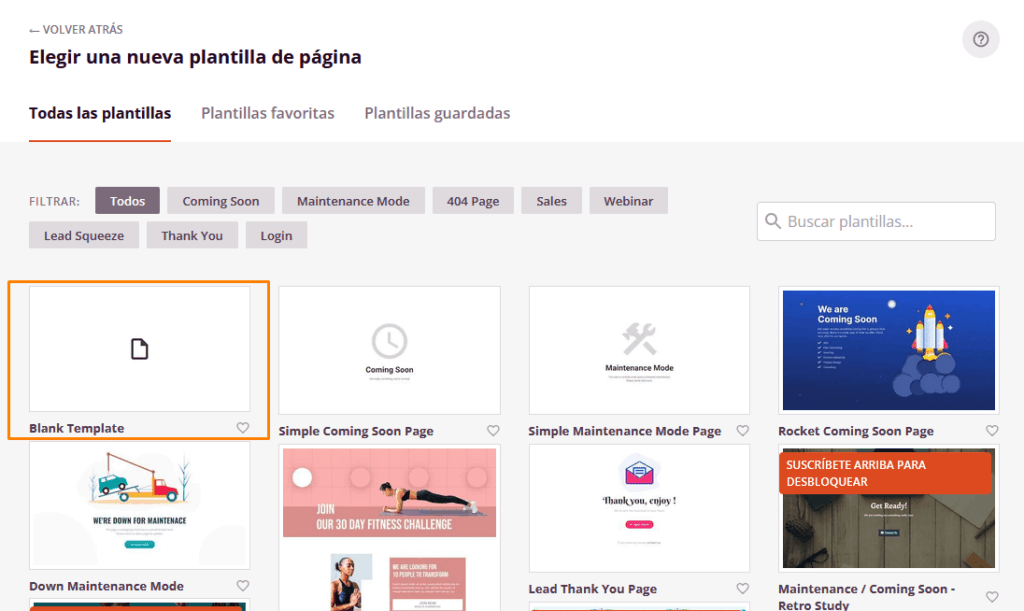Select the Thank You filter button
1024x611 pixels.
click(192, 234)
